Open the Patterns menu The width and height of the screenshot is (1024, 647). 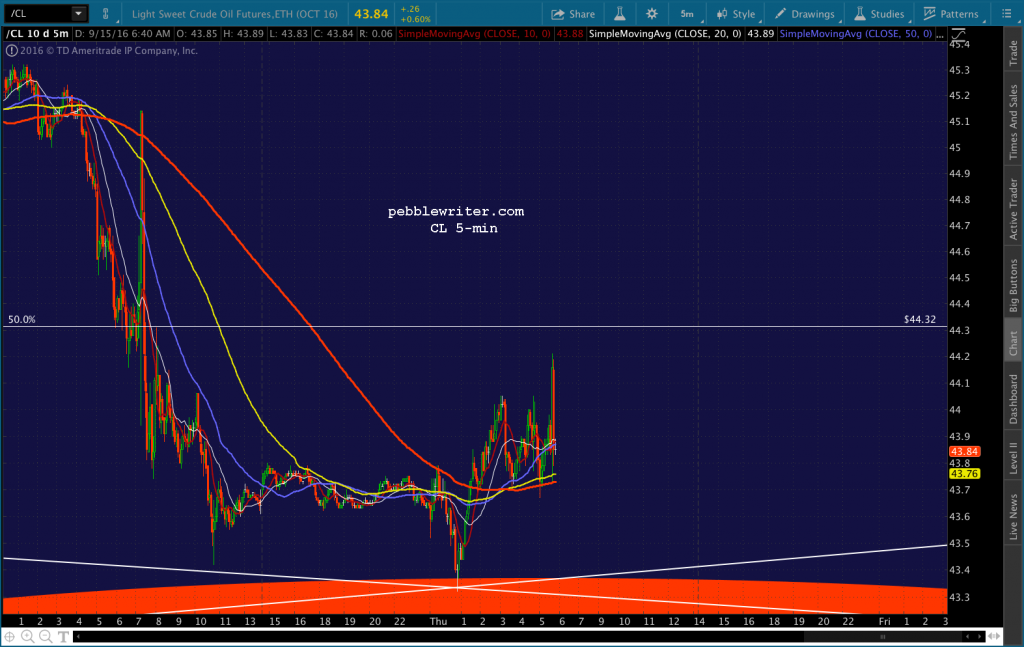[x=952, y=14]
